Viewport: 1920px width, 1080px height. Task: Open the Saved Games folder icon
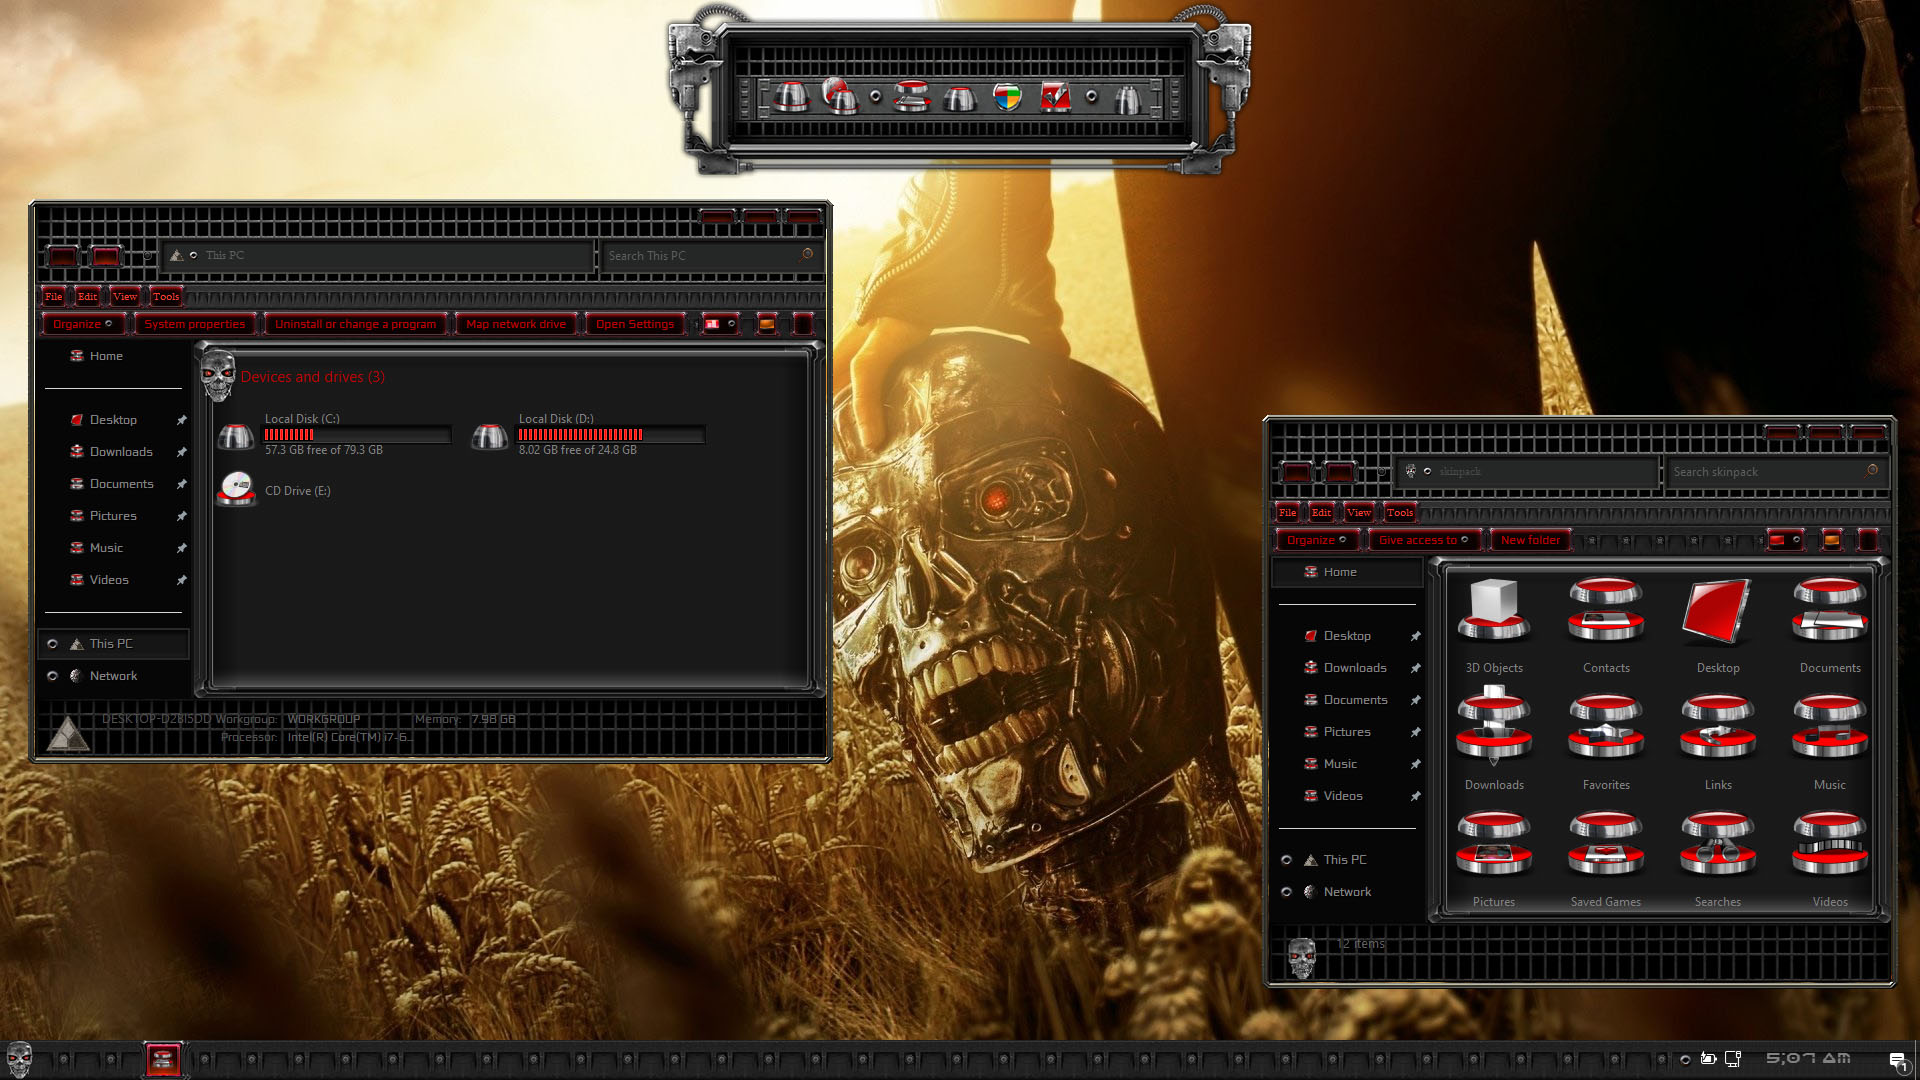point(1606,844)
